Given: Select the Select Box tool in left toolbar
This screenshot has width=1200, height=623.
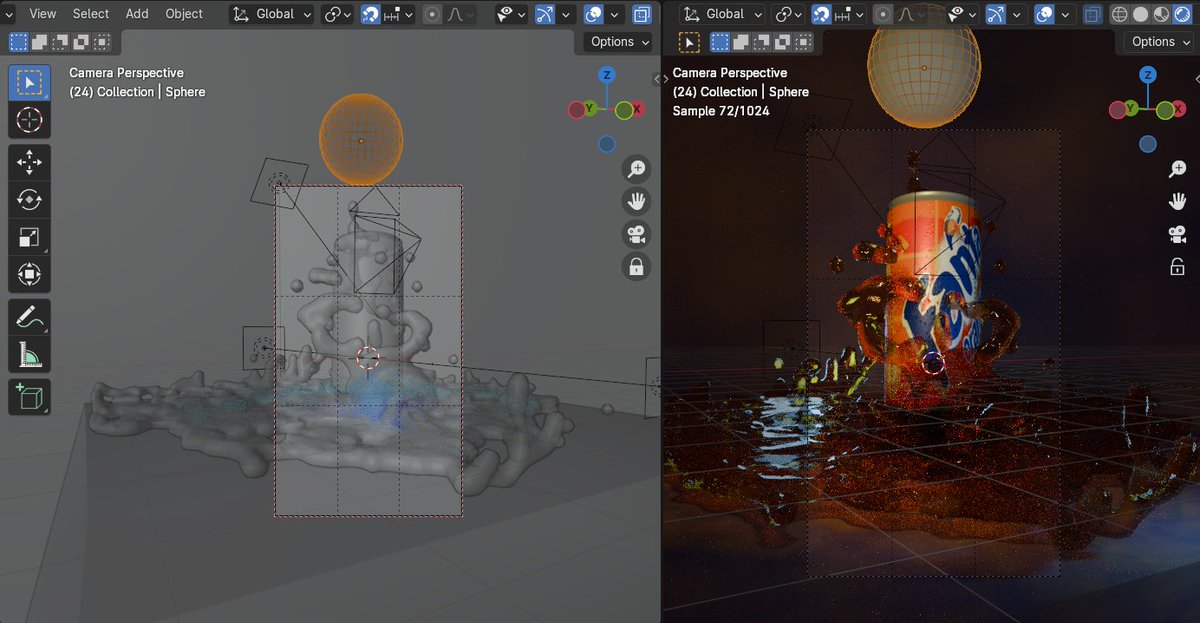Looking at the screenshot, I should (x=29, y=83).
